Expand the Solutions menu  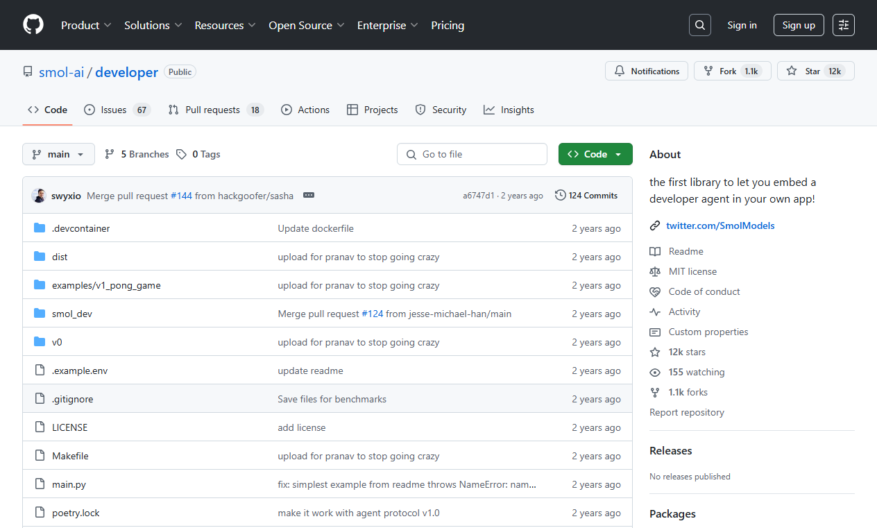[153, 25]
